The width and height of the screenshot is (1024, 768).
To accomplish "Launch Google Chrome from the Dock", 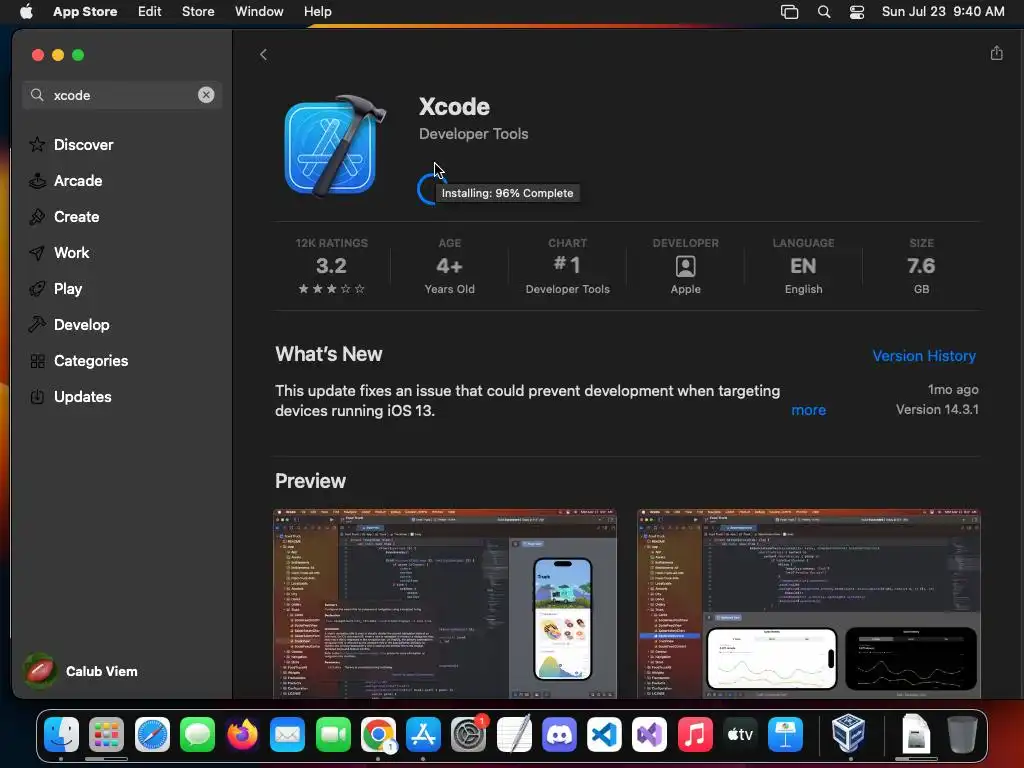I will pyautogui.click(x=378, y=734).
